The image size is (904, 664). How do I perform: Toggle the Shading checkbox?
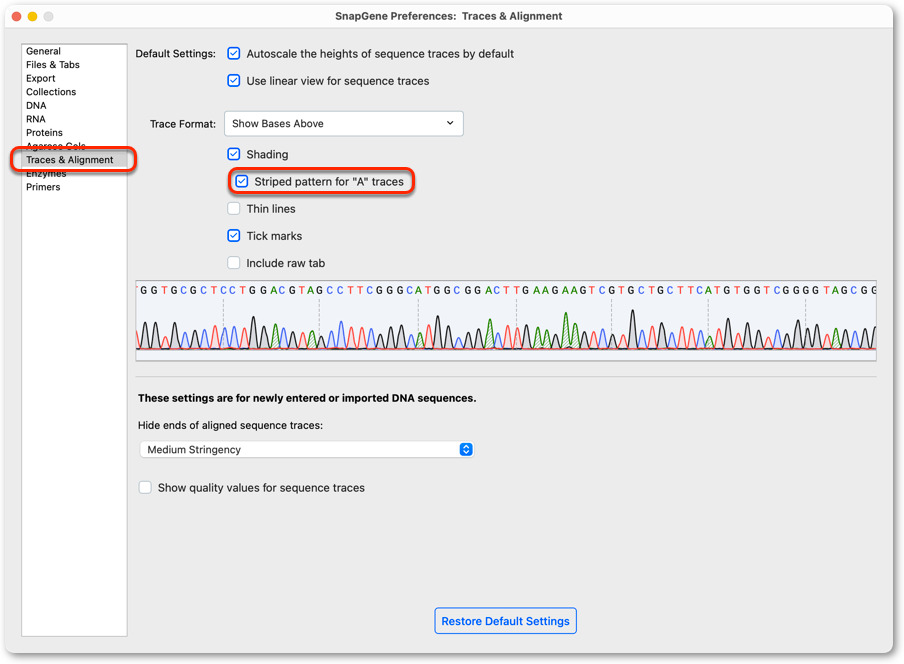[233, 154]
